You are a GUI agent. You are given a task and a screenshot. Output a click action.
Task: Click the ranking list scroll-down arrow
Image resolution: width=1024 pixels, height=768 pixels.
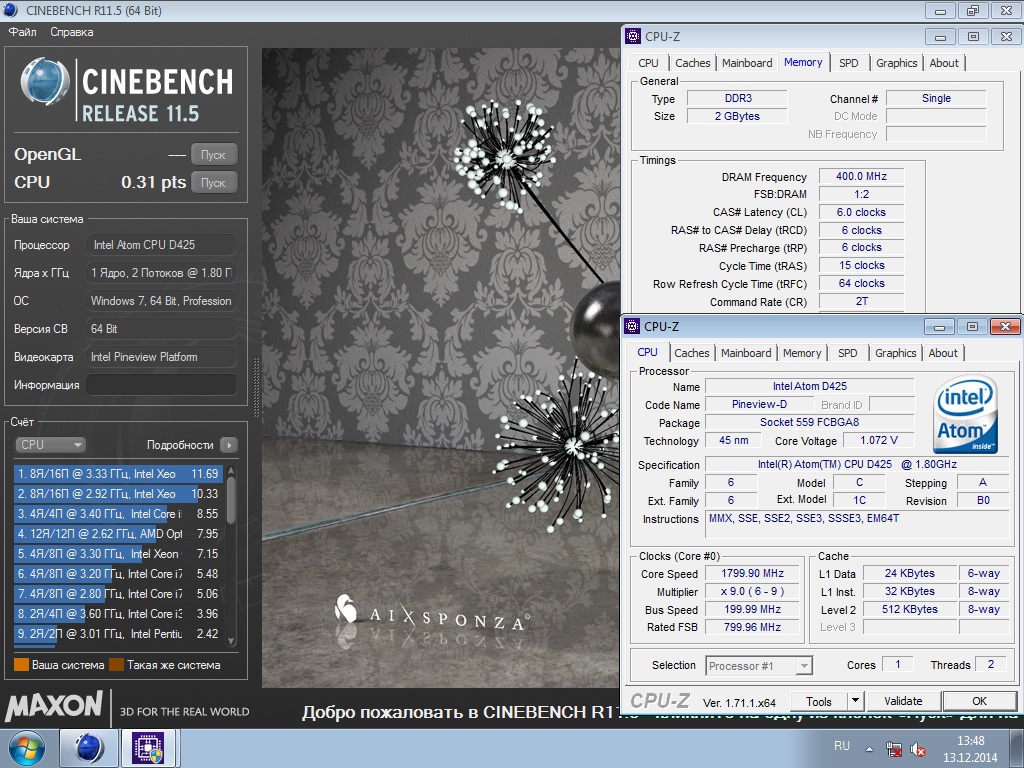[231, 641]
